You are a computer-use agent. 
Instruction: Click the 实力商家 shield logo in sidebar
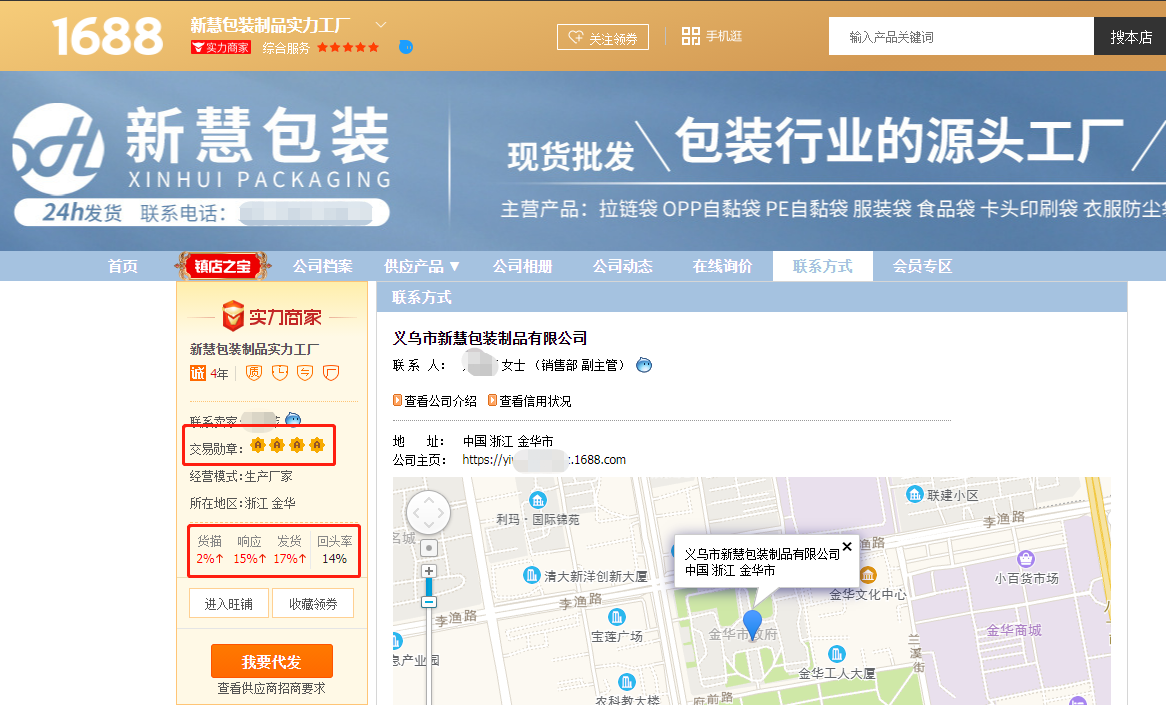point(233,316)
